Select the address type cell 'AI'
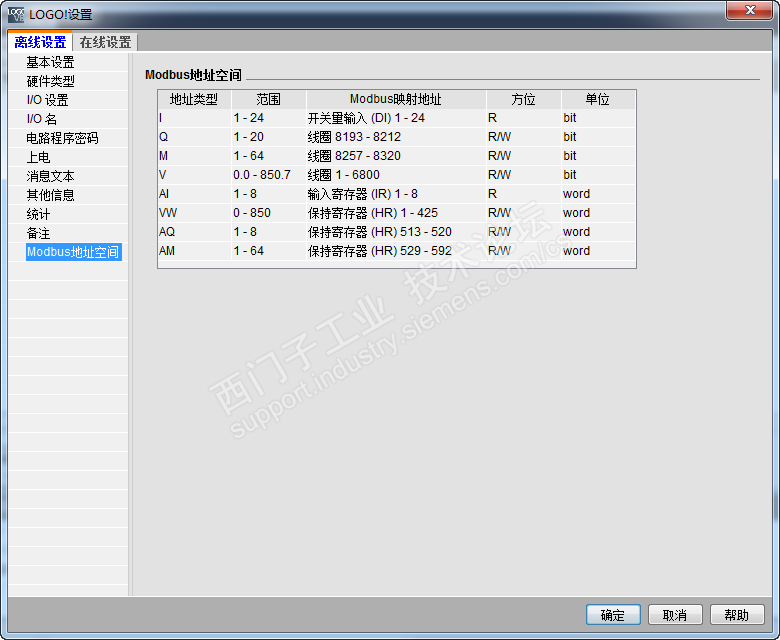Screen dimensions: 780x640 coord(195,193)
